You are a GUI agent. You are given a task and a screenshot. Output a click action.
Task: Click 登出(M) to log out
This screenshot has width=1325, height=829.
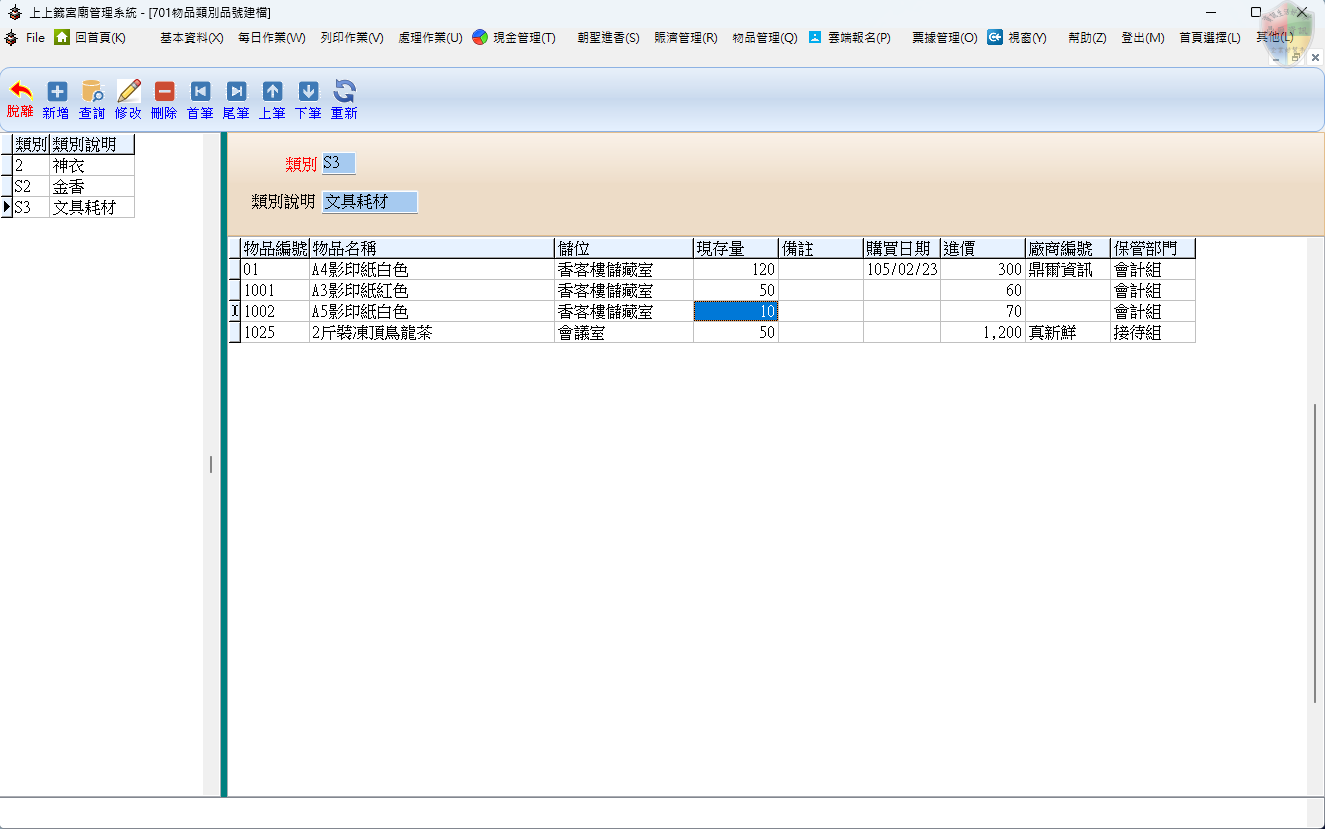[x=1142, y=38]
